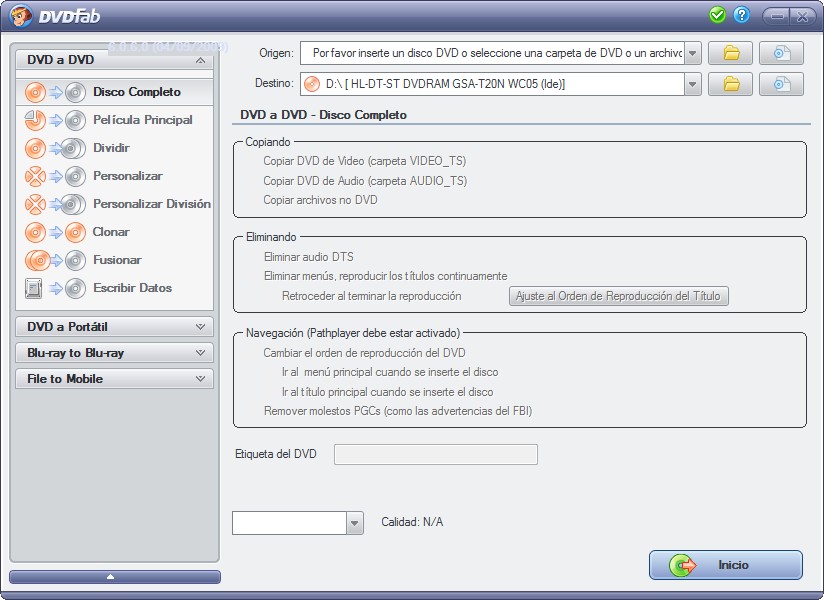
Task: Toggle Retroceder al terminar la reproducción
Action: (x=371, y=296)
